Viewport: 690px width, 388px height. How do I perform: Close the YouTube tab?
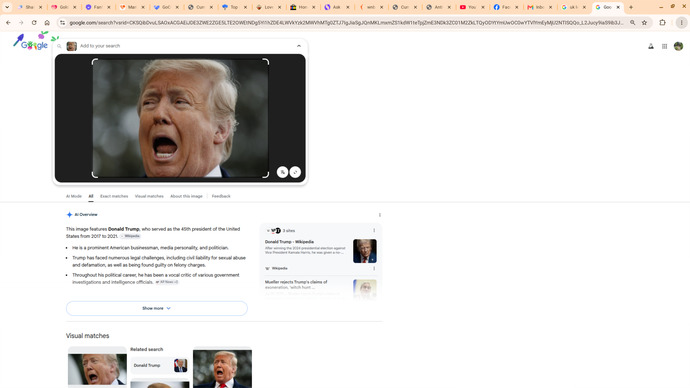483,7
